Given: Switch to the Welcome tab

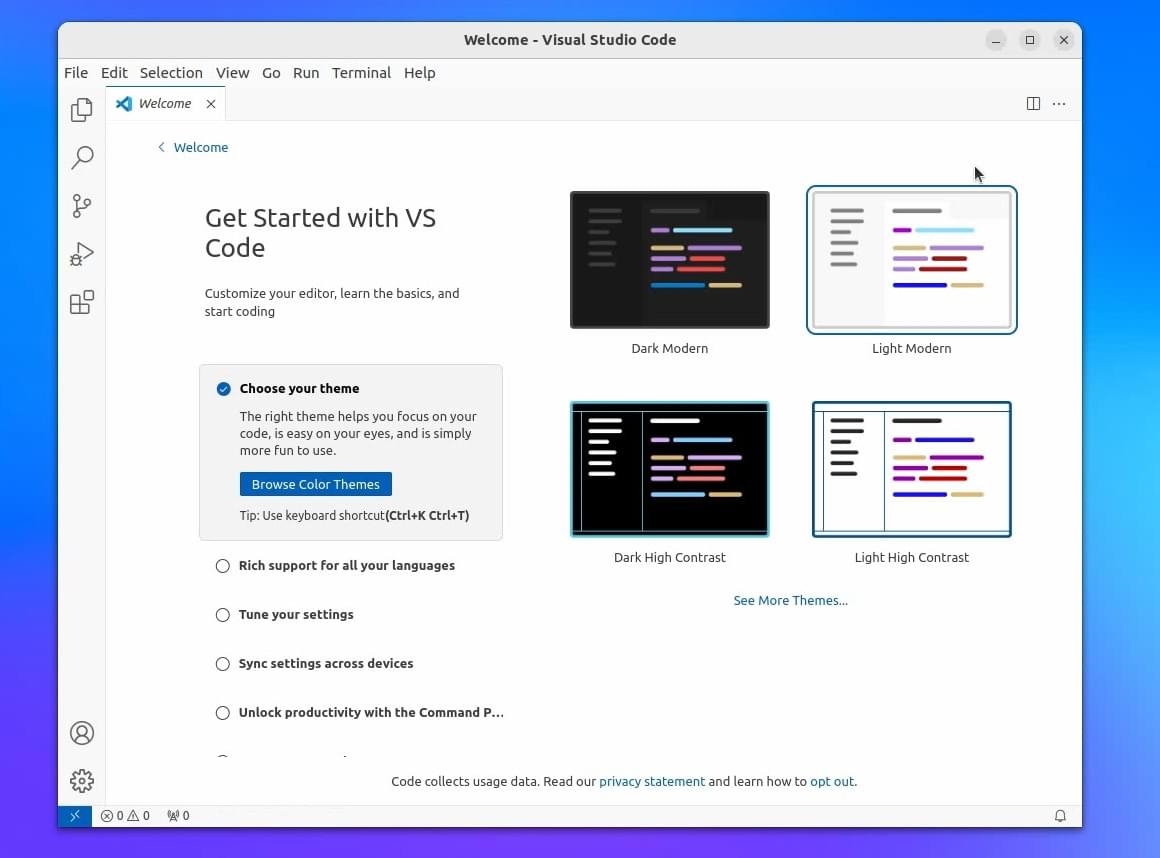Looking at the screenshot, I should [x=165, y=104].
